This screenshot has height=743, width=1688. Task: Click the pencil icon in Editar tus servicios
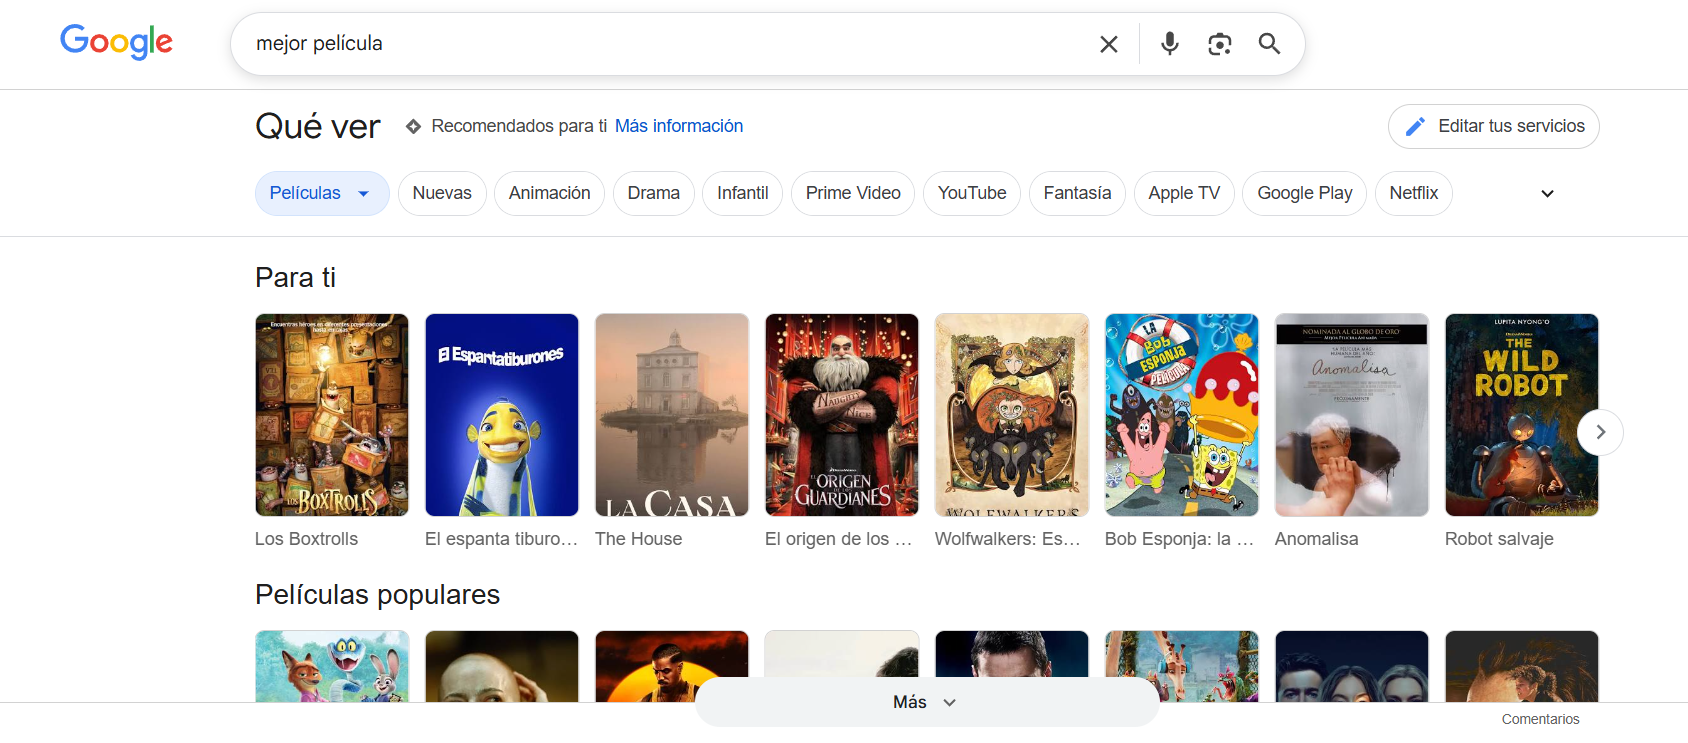[1415, 127]
